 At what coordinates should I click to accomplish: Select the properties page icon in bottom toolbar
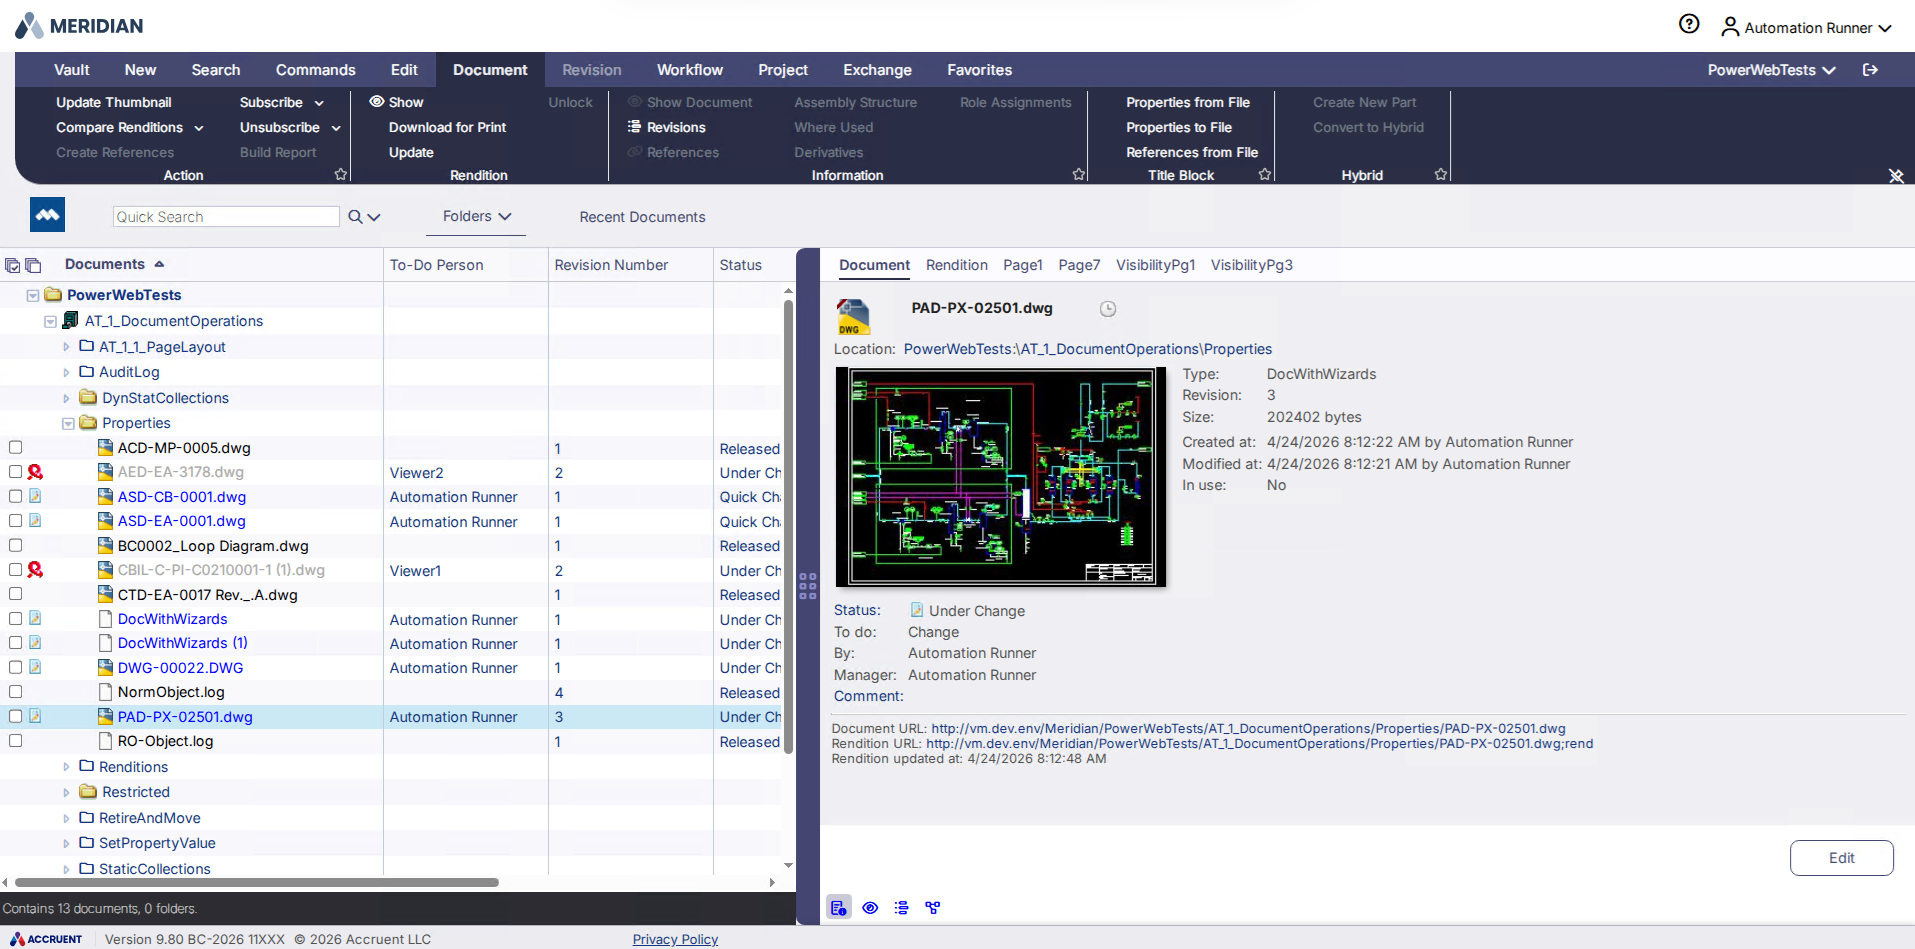839,908
